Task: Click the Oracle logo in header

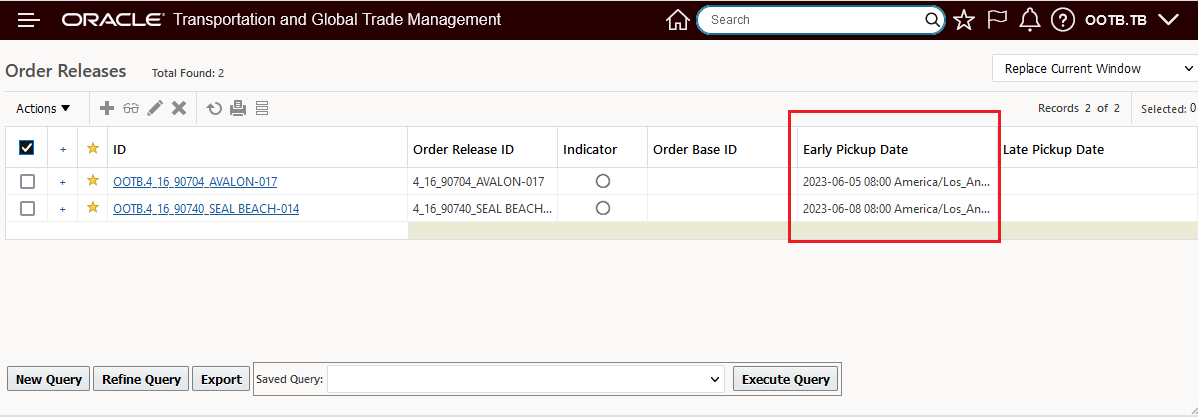Action: (x=112, y=20)
